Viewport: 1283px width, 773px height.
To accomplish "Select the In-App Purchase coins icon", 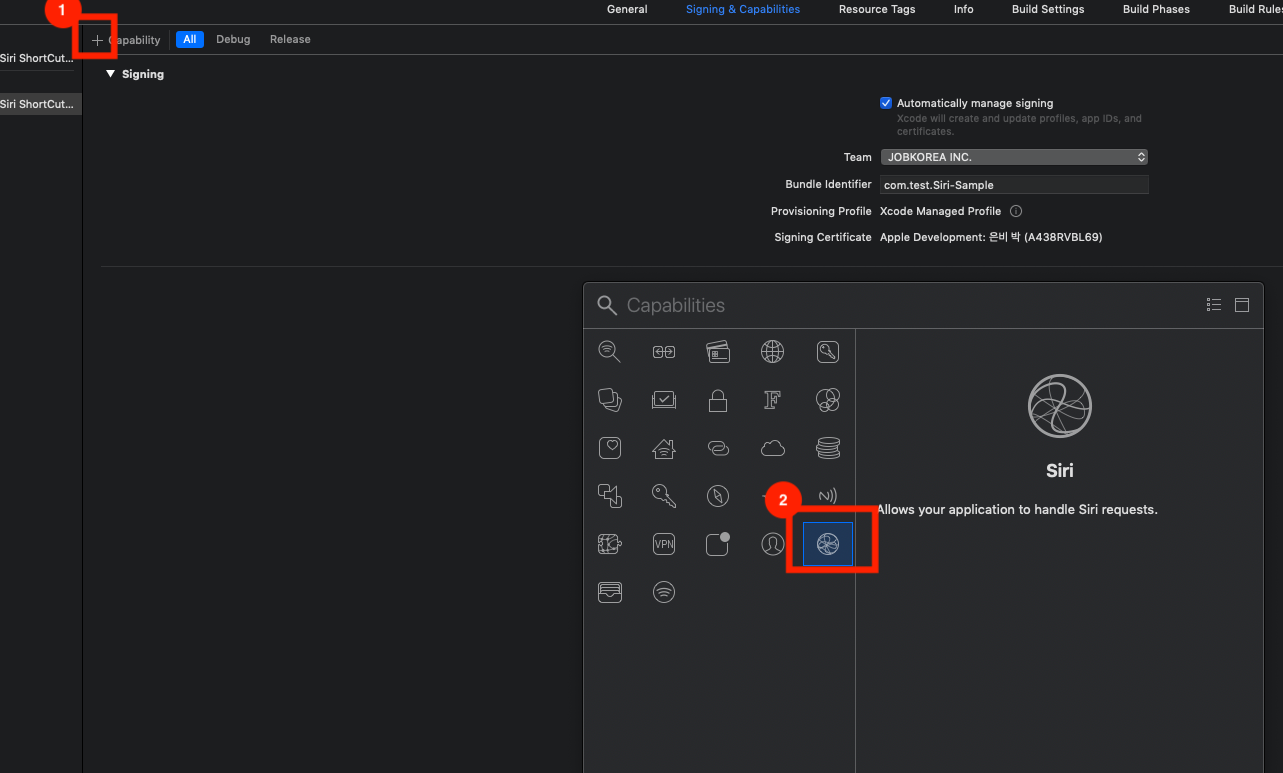I will click(827, 447).
